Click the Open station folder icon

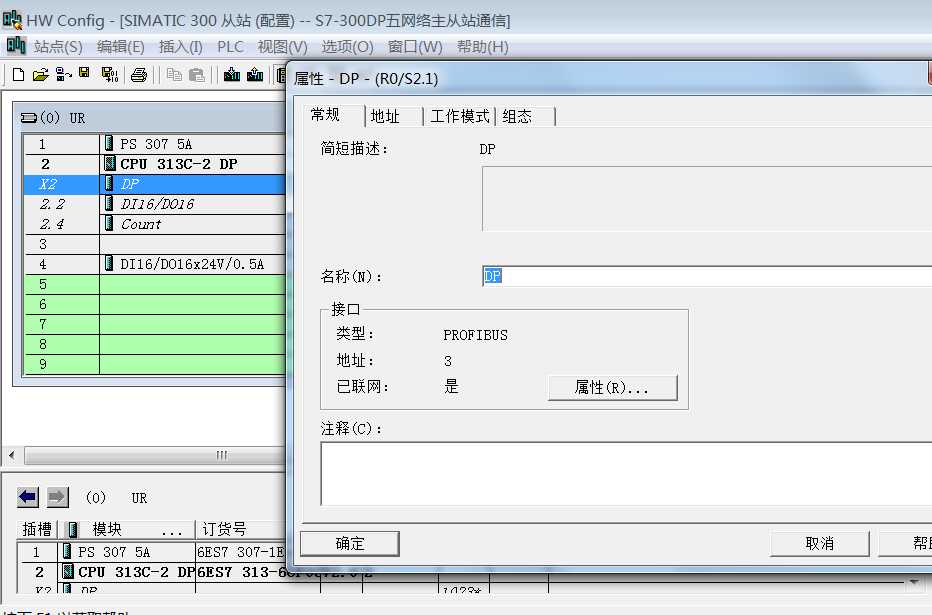[40, 75]
